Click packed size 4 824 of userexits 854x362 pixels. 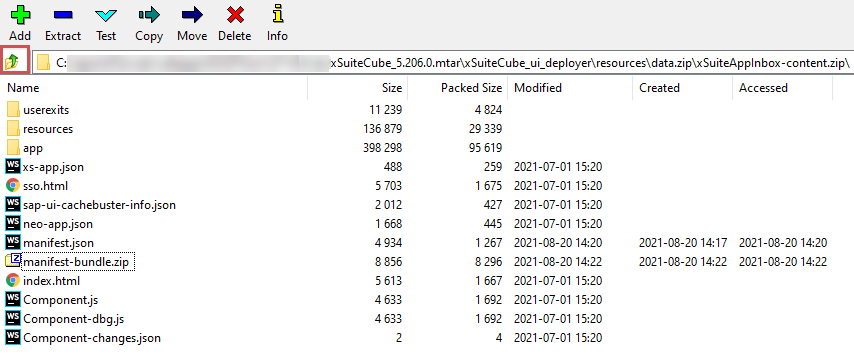488,110
